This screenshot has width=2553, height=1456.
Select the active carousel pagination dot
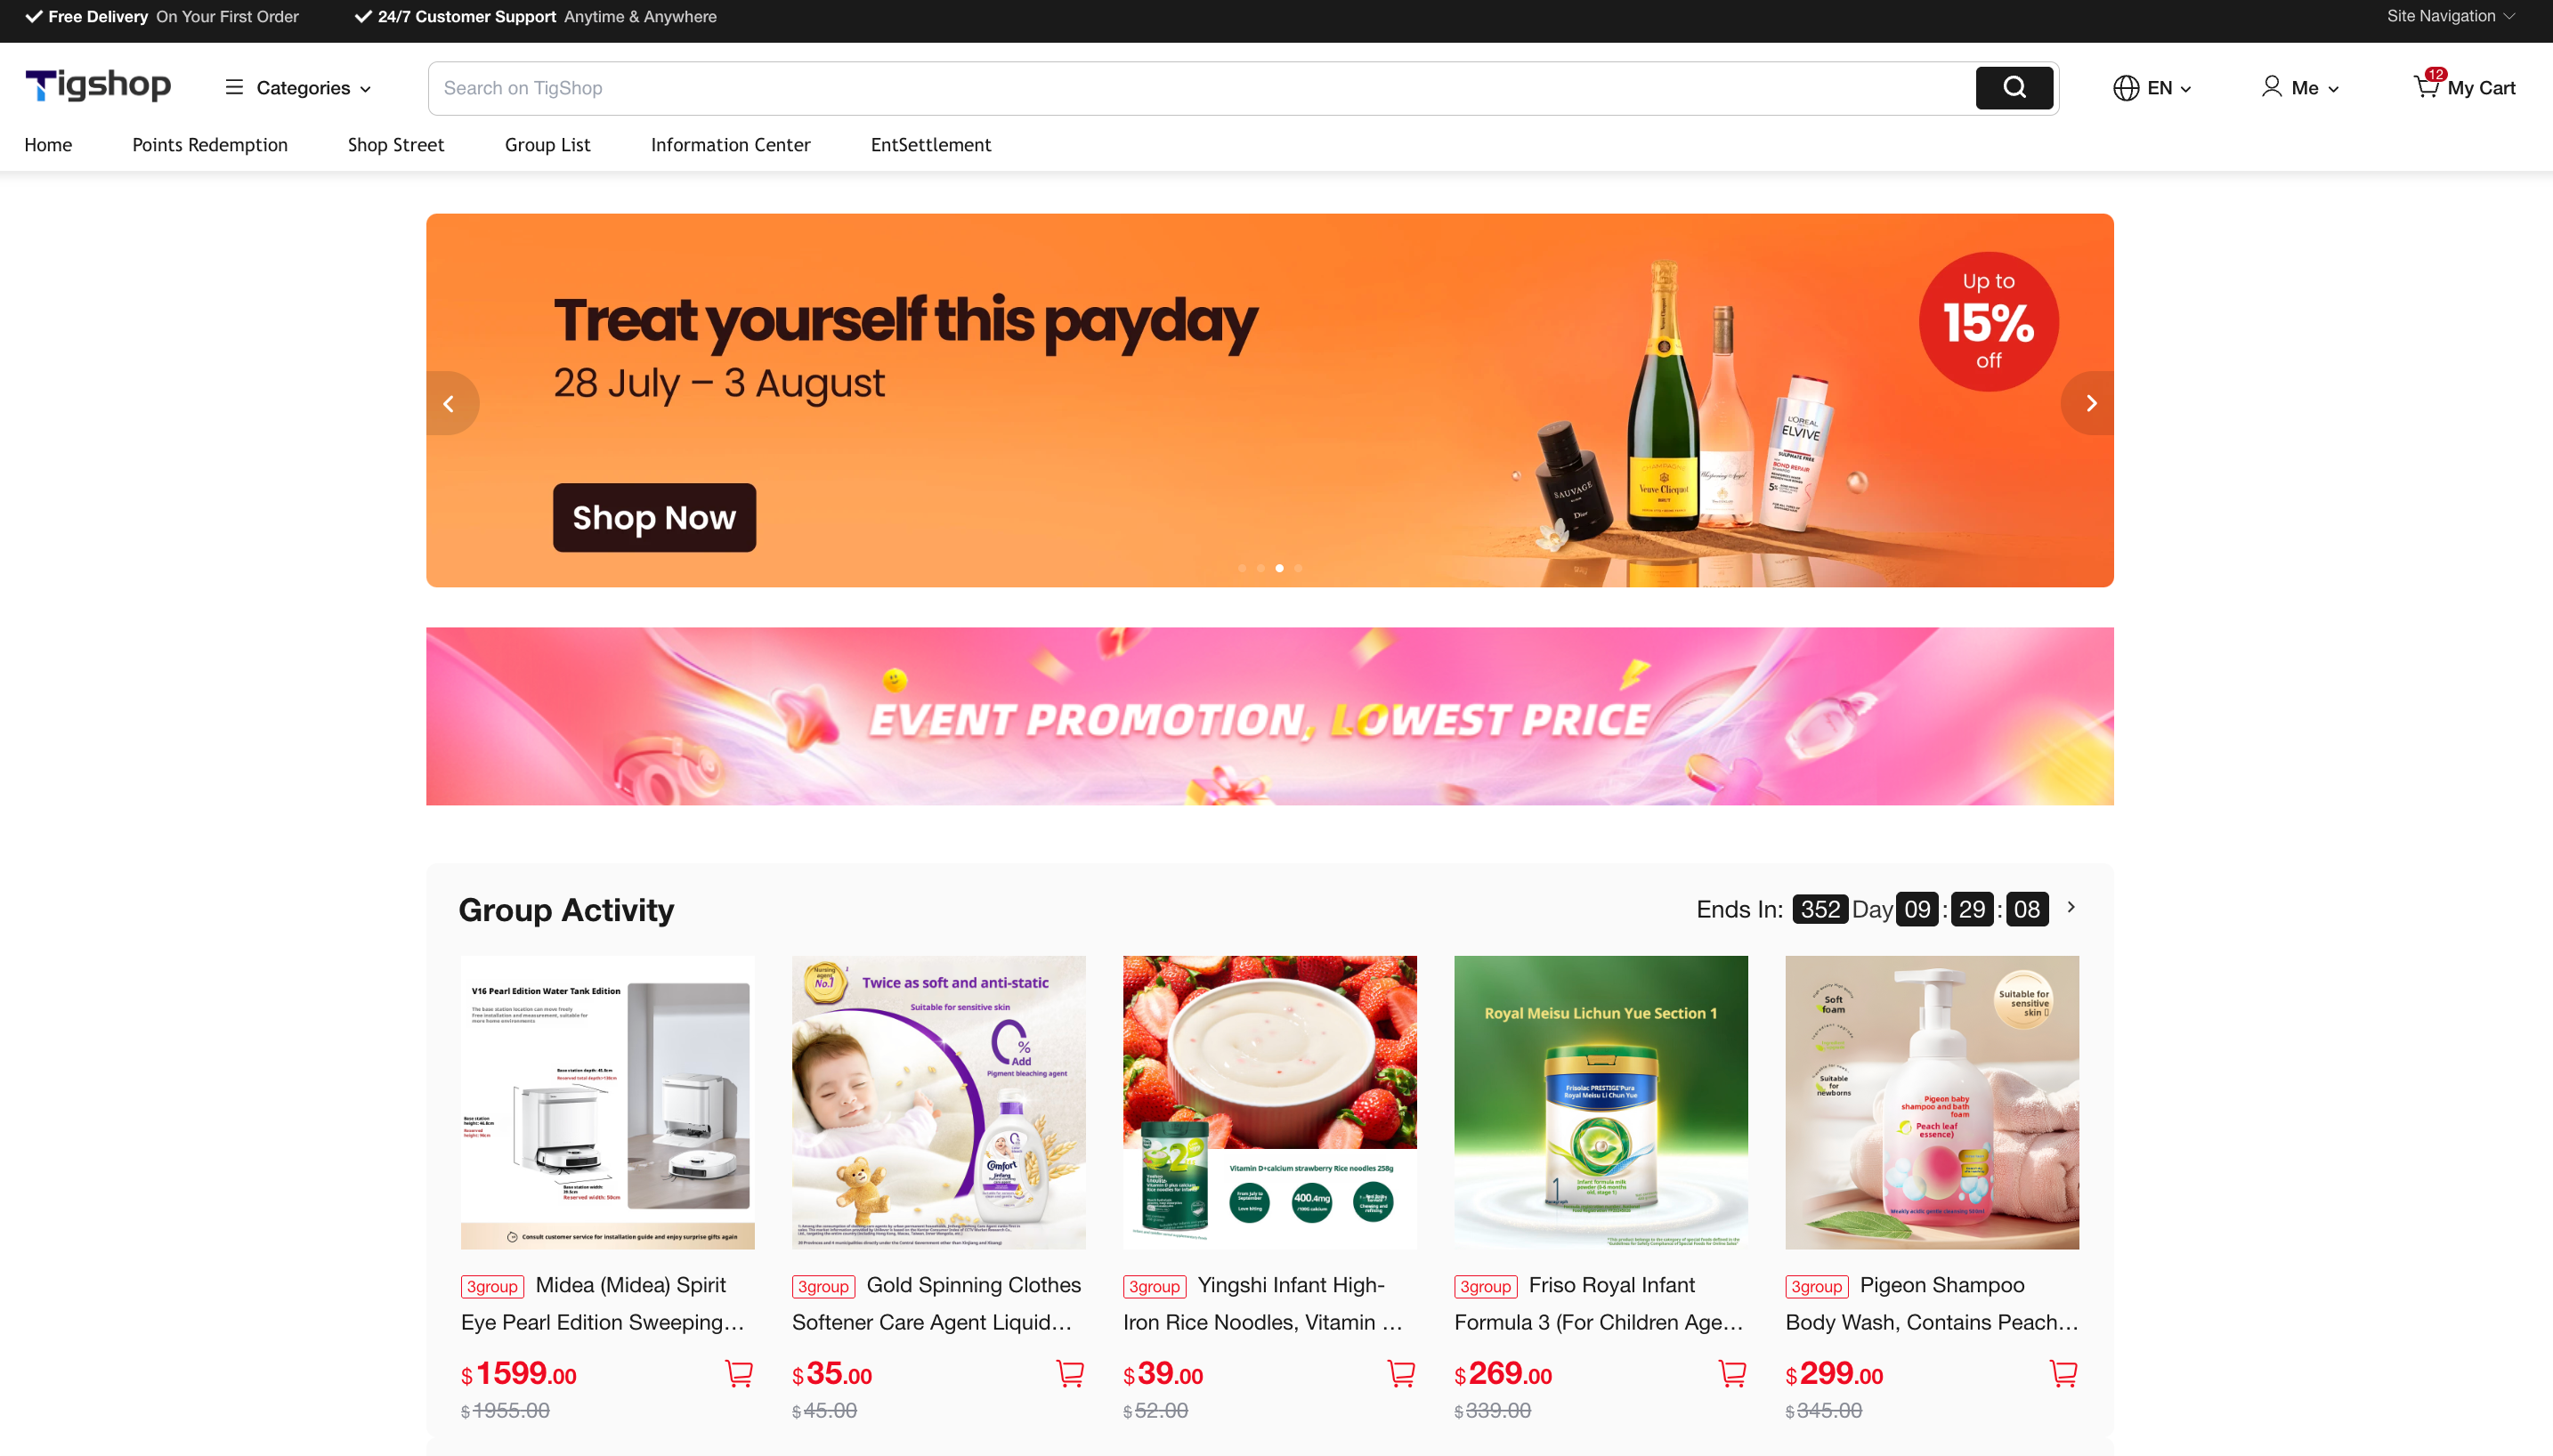[x=1279, y=568]
